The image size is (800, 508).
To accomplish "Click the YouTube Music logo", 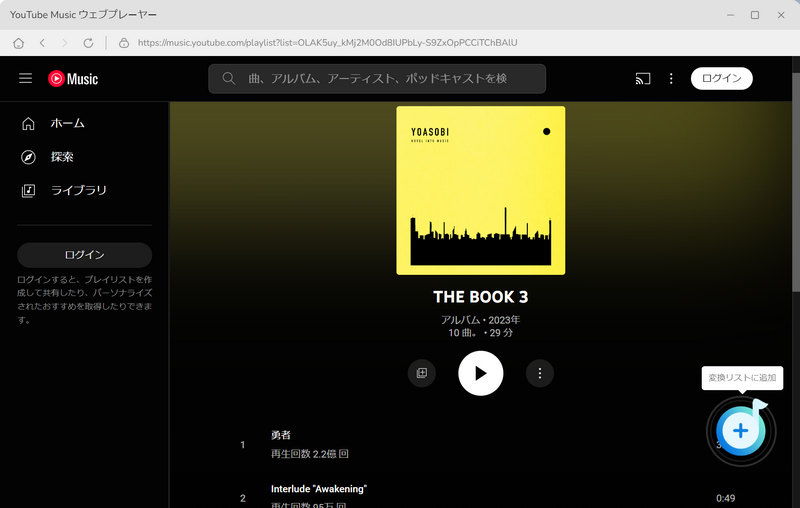I will click(73, 79).
